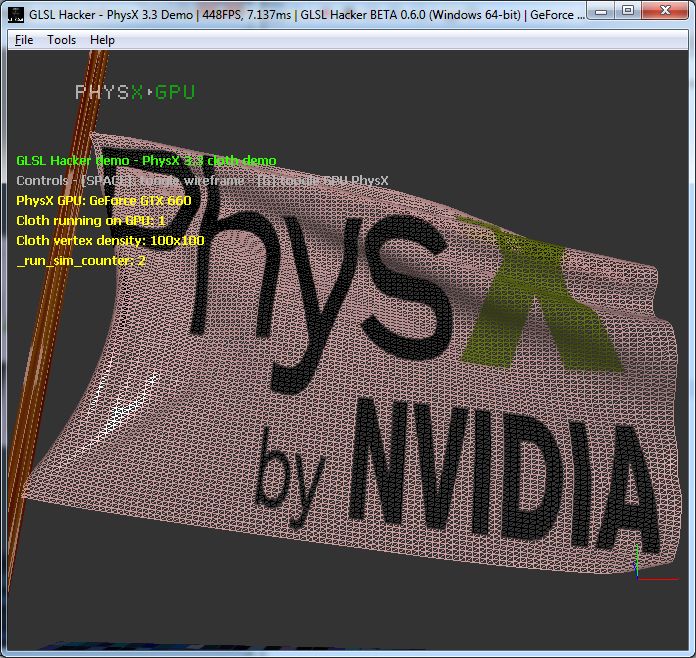This screenshot has width=696, height=658.
Task: Open the Help menu
Action: coord(103,40)
